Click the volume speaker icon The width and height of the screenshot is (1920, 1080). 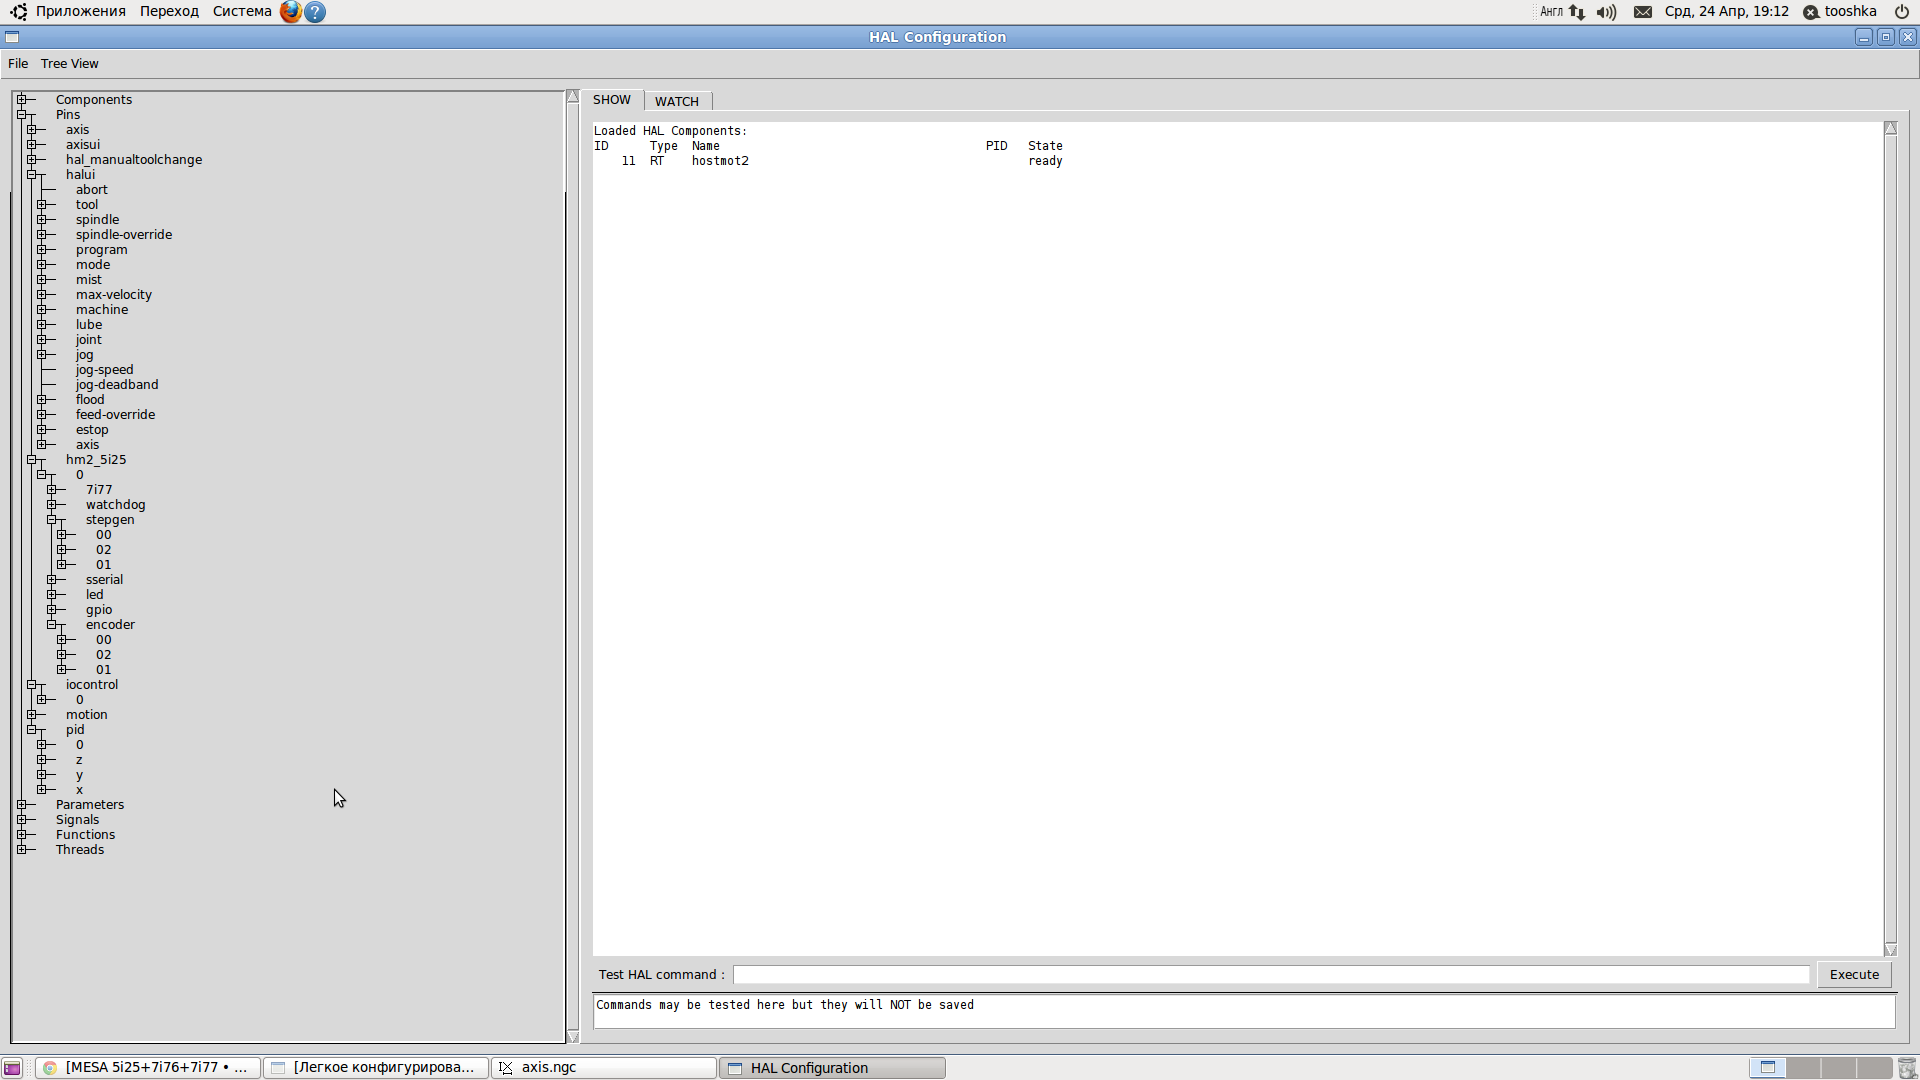1606,12
